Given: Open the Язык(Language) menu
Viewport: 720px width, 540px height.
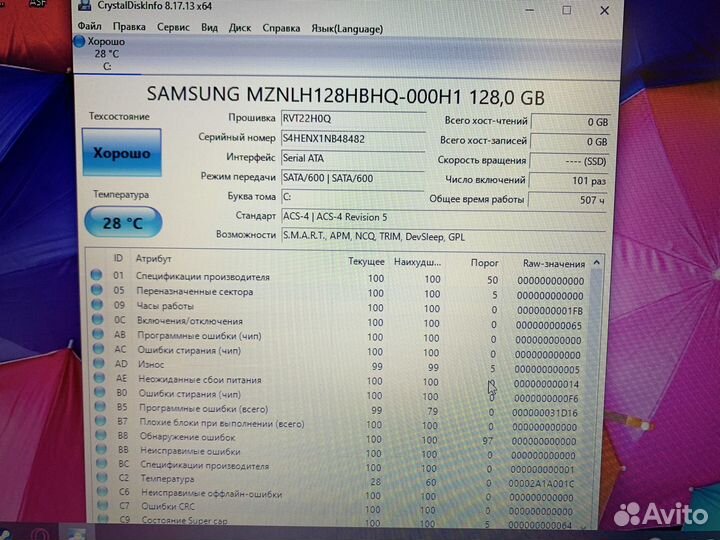Looking at the screenshot, I should (347, 29).
